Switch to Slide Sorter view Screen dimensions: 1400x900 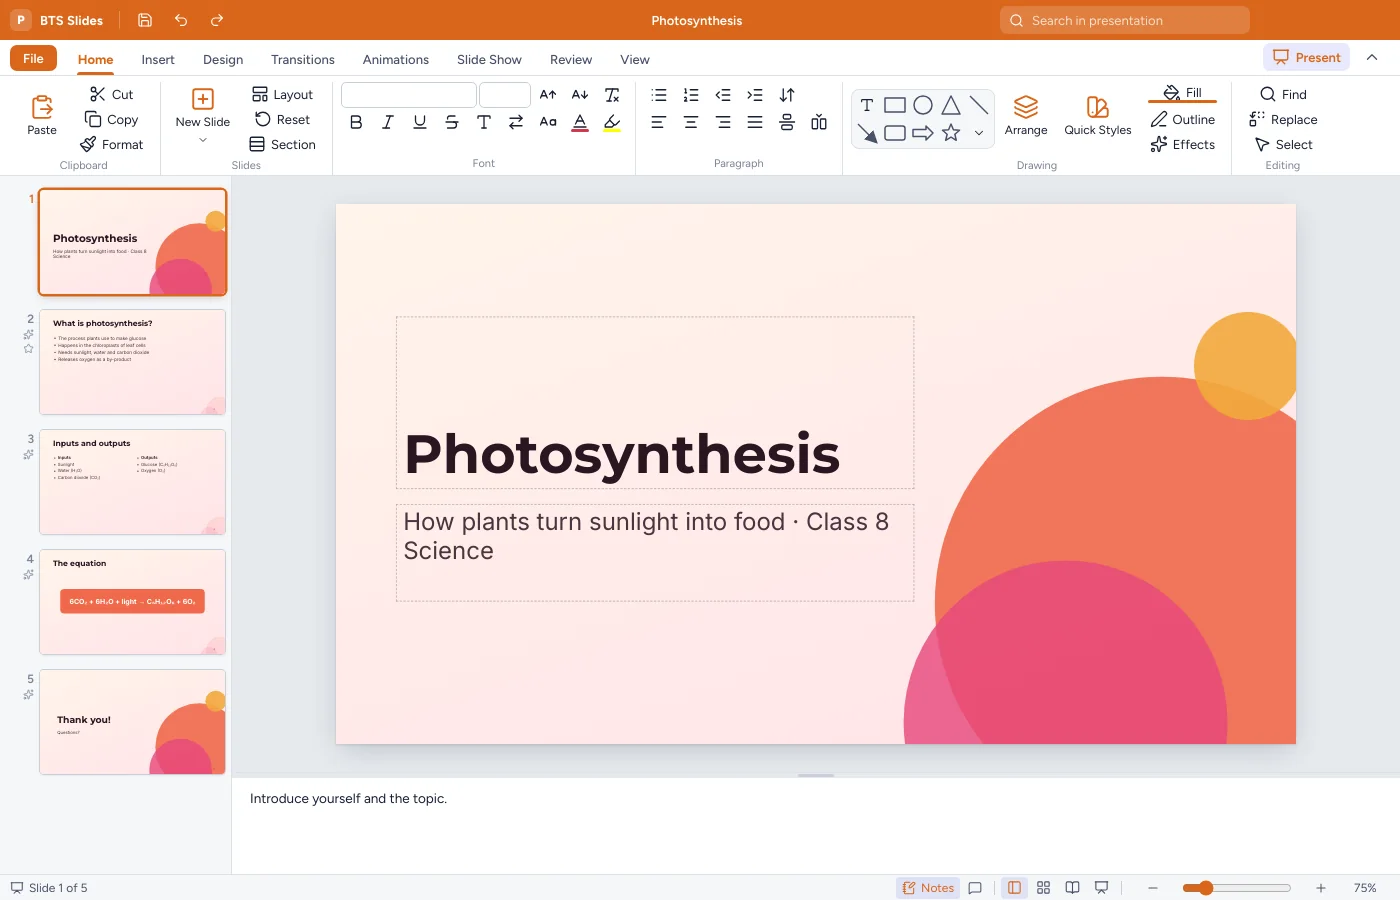1043,888
